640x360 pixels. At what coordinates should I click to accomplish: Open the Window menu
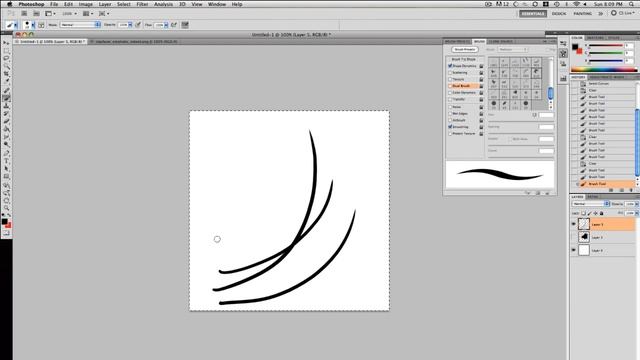pyautogui.click(x=217, y=4)
